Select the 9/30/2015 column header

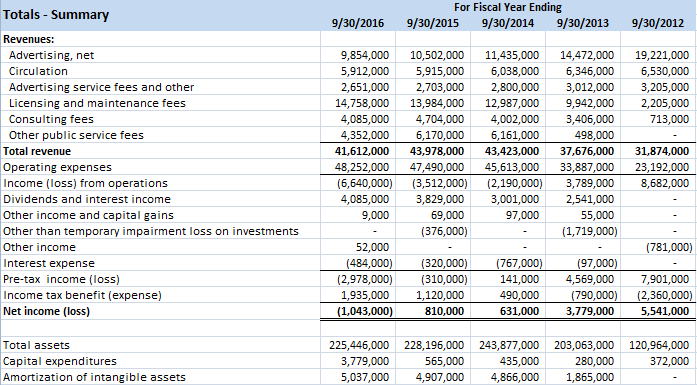click(x=433, y=23)
